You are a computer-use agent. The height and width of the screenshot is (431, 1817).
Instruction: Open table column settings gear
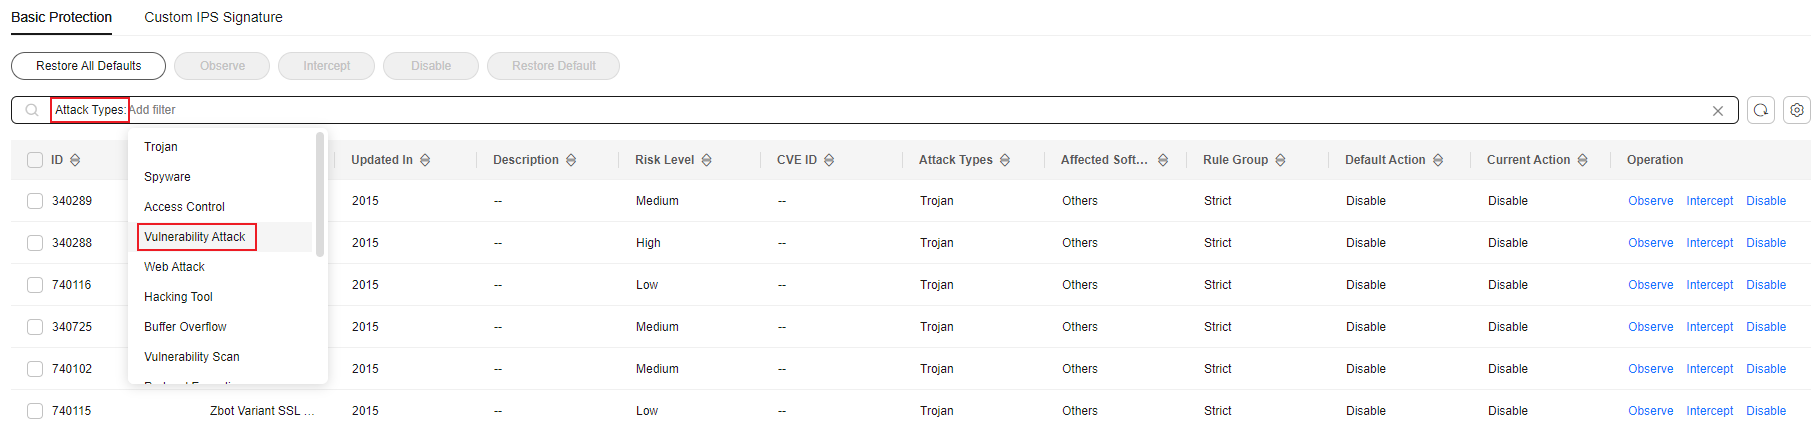click(1797, 110)
